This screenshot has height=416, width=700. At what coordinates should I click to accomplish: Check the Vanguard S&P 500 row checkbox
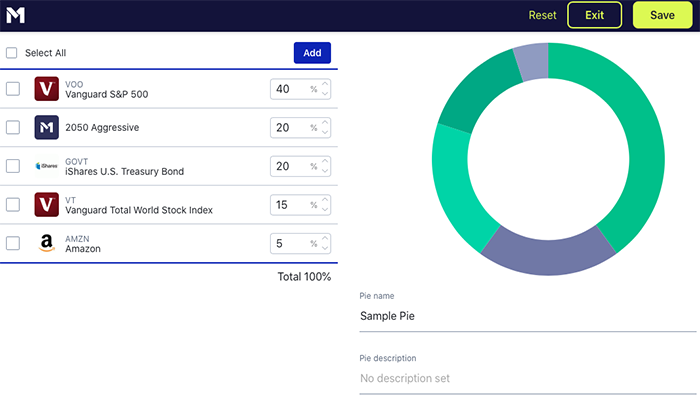click(13, 89)
